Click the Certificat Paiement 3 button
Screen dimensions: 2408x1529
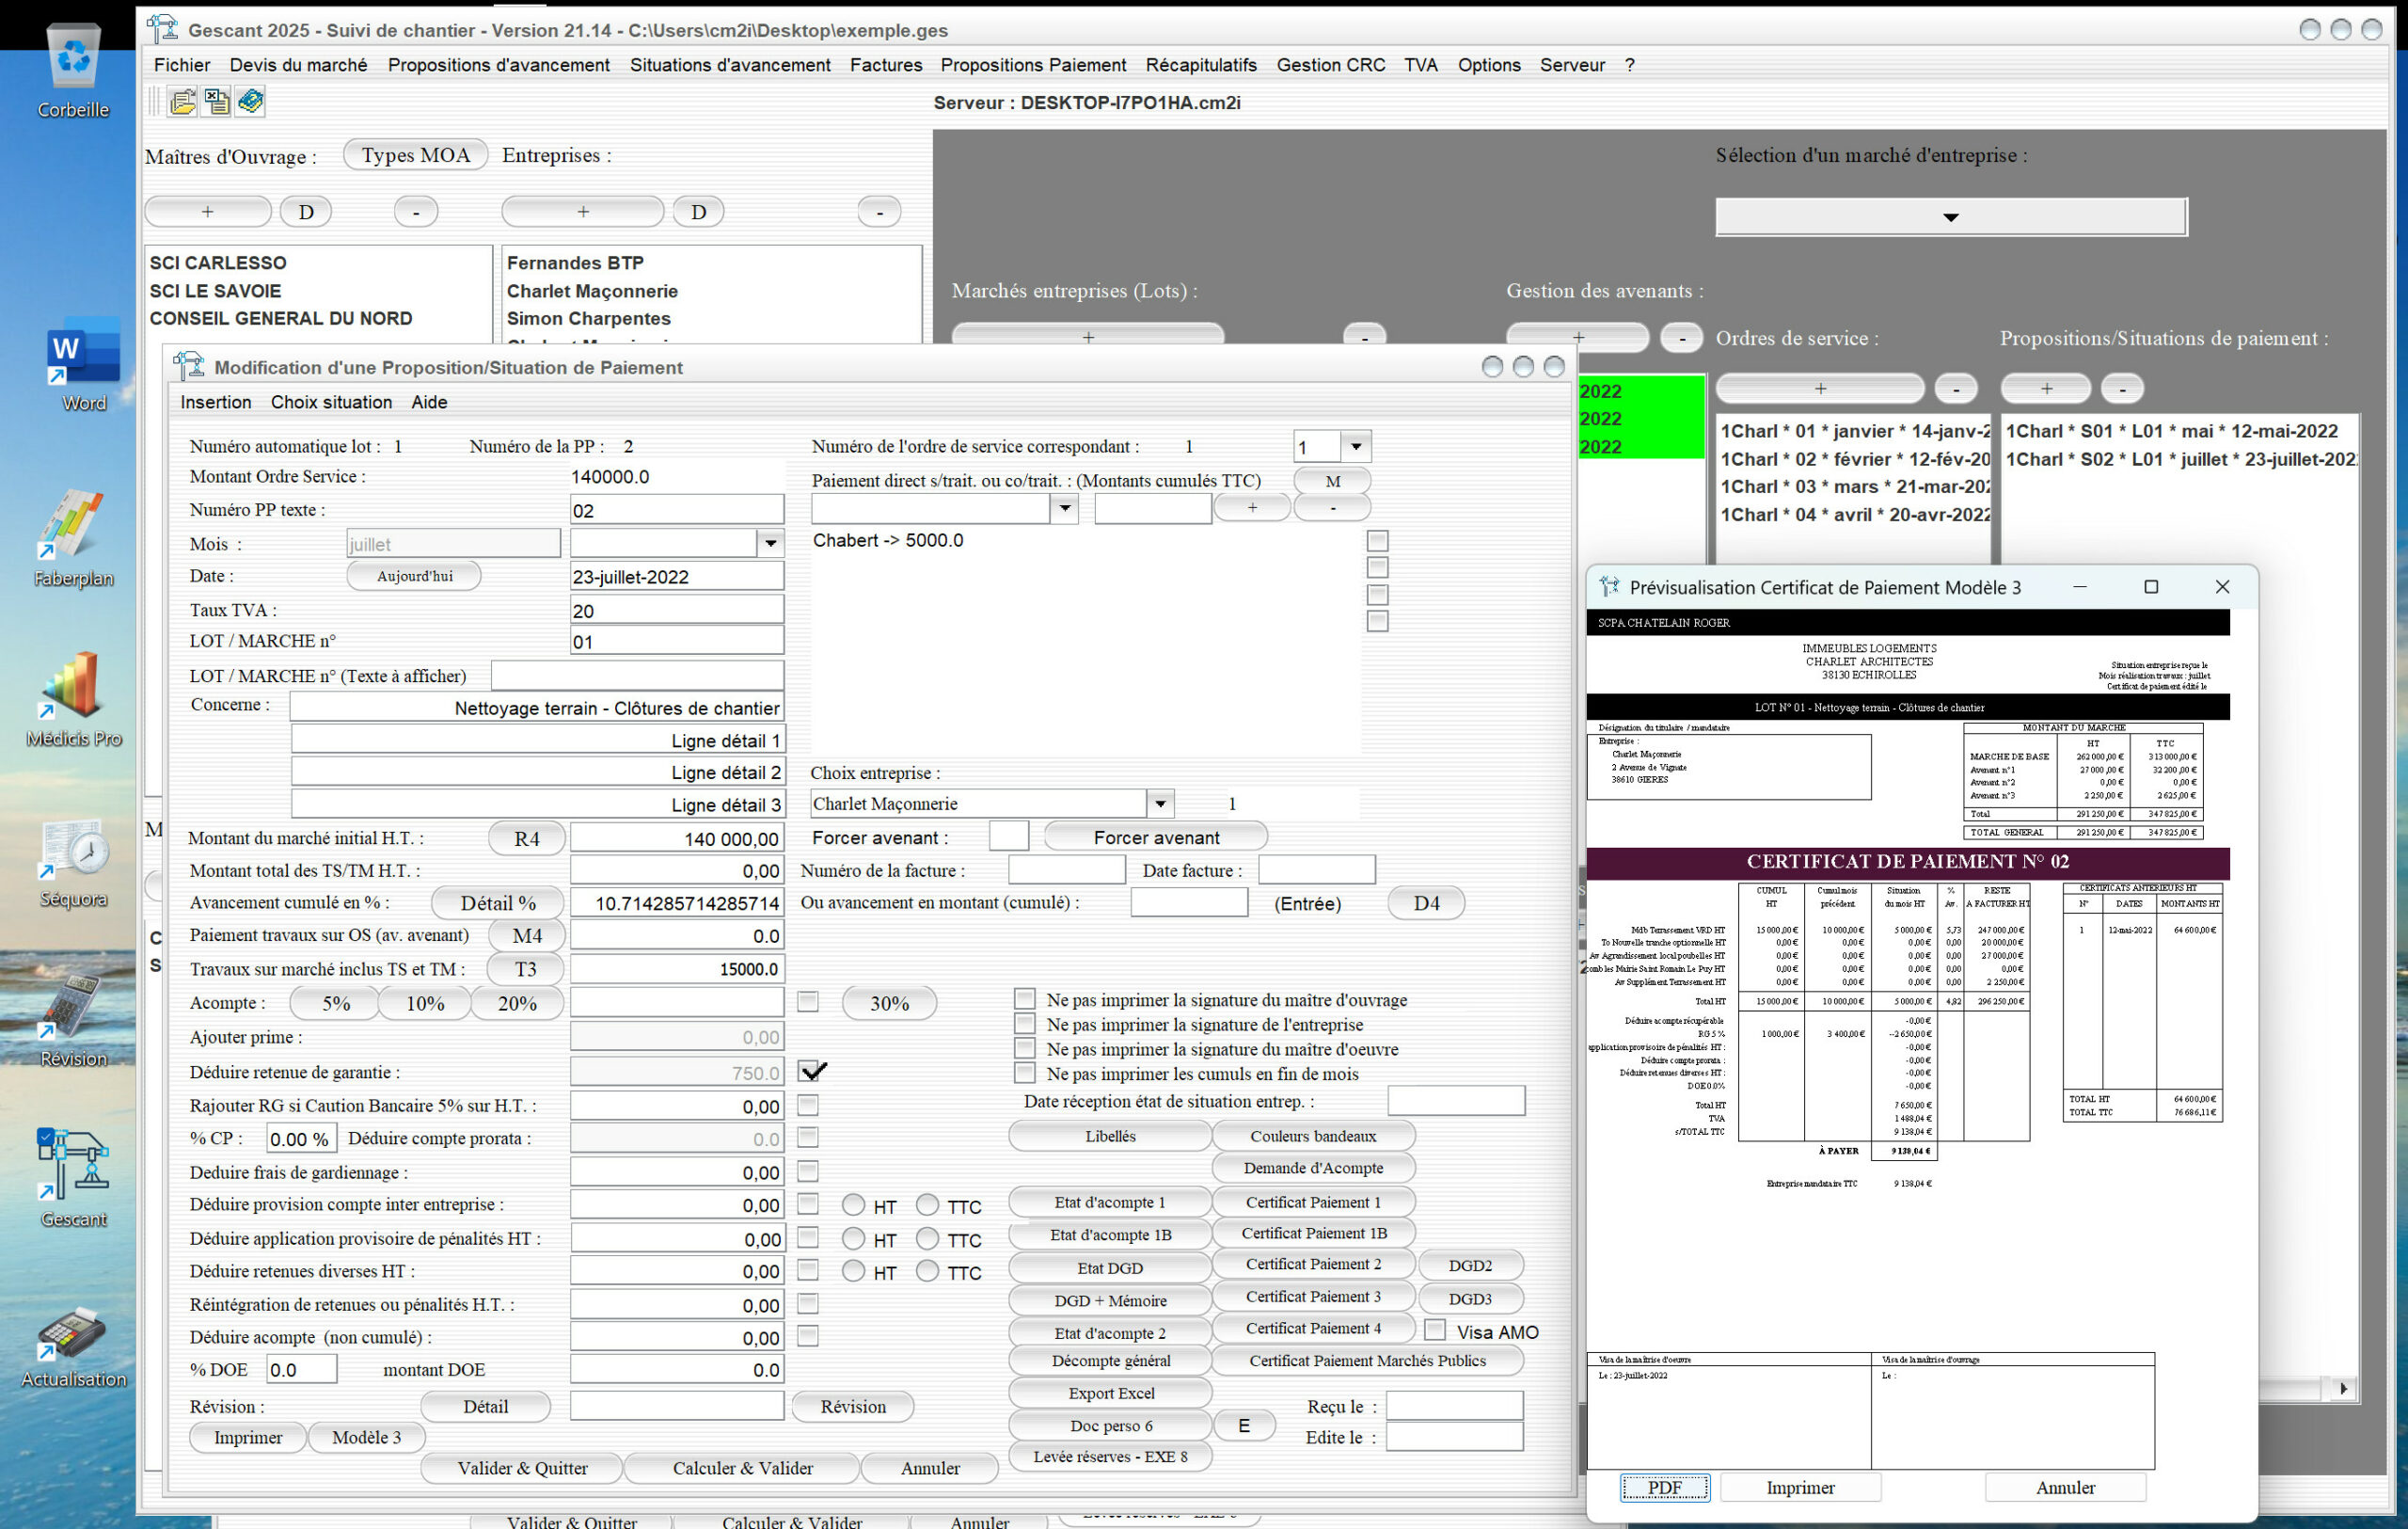click(x=1312, y=1296)
